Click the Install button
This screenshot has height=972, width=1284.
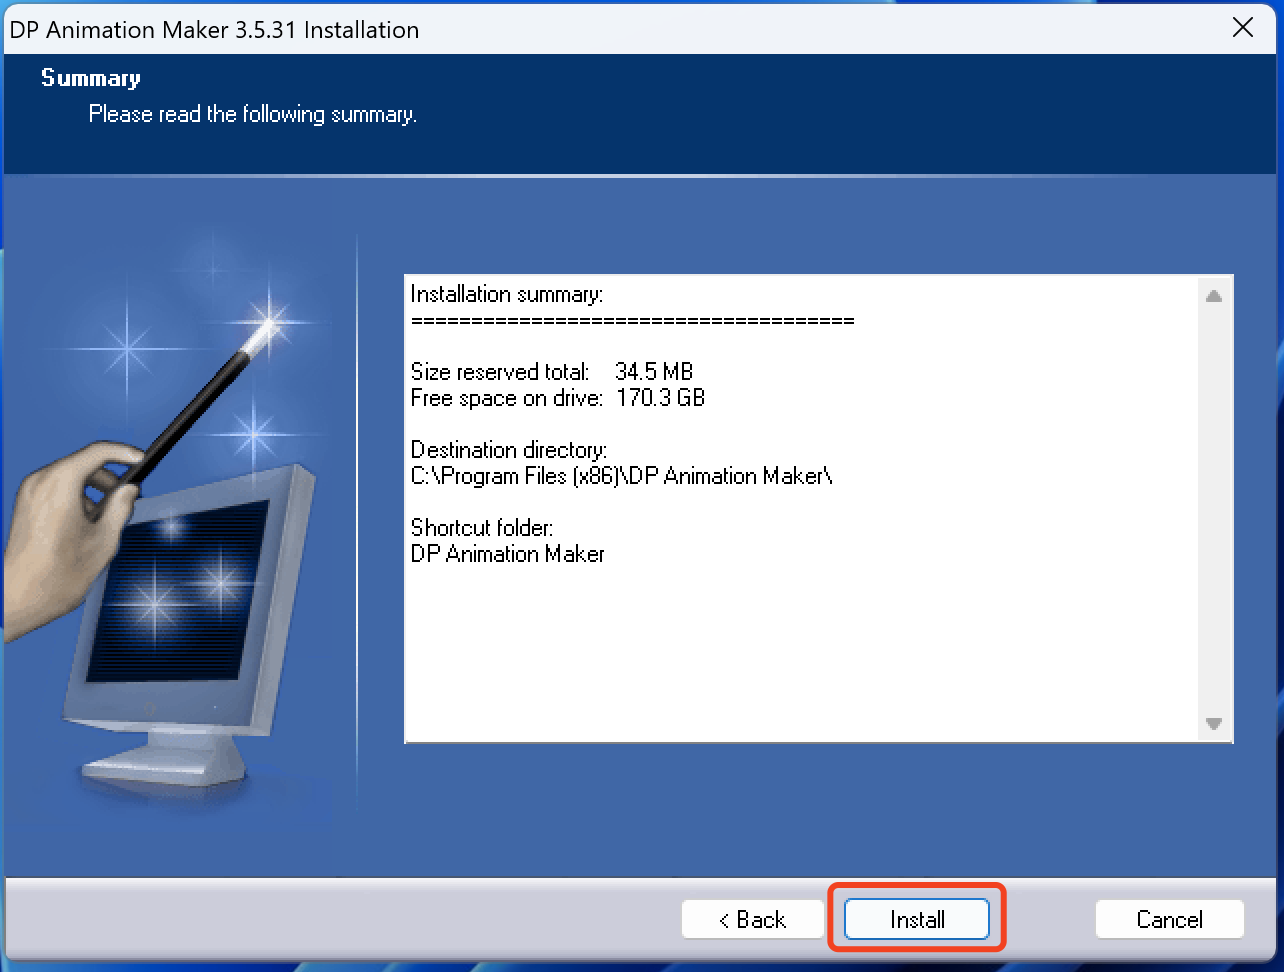(917, 919)
